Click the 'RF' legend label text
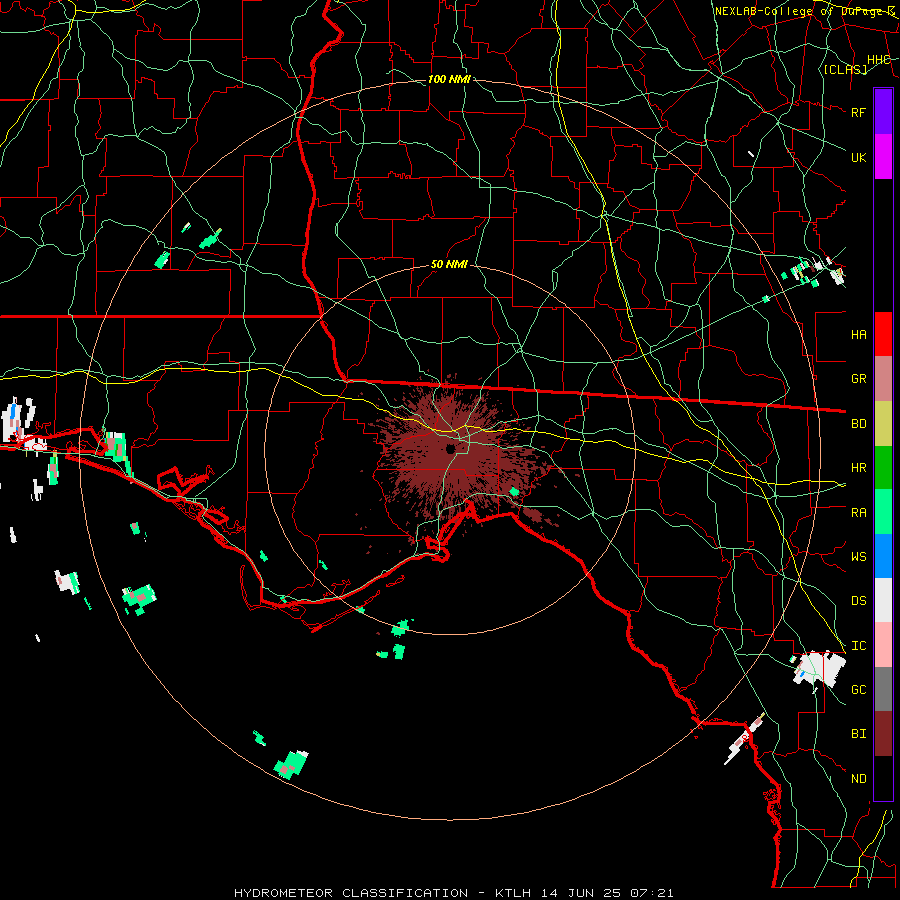 tap(858, 112)
